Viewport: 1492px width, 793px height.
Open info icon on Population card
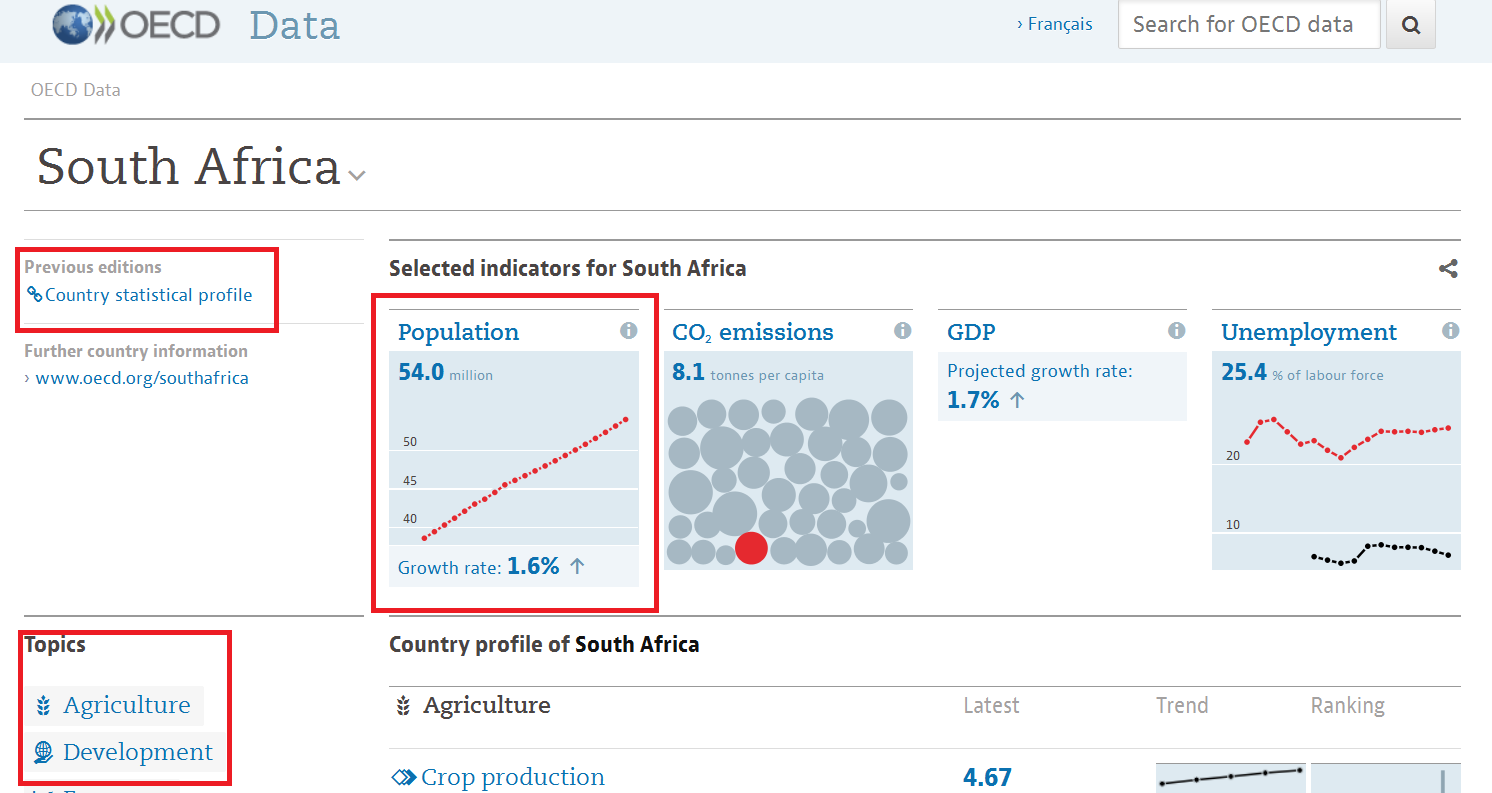pyautogui.click(x=628, y=331)
